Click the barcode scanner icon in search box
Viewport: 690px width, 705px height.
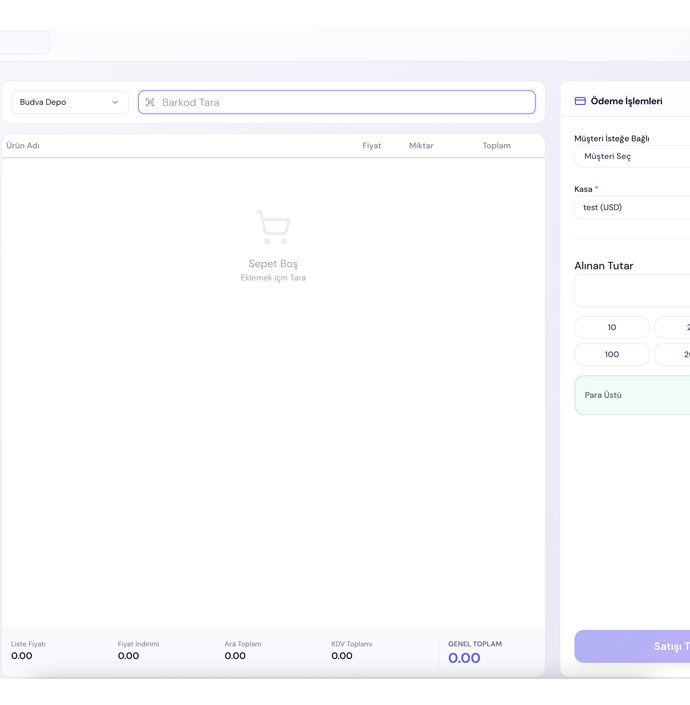(150, 102)
